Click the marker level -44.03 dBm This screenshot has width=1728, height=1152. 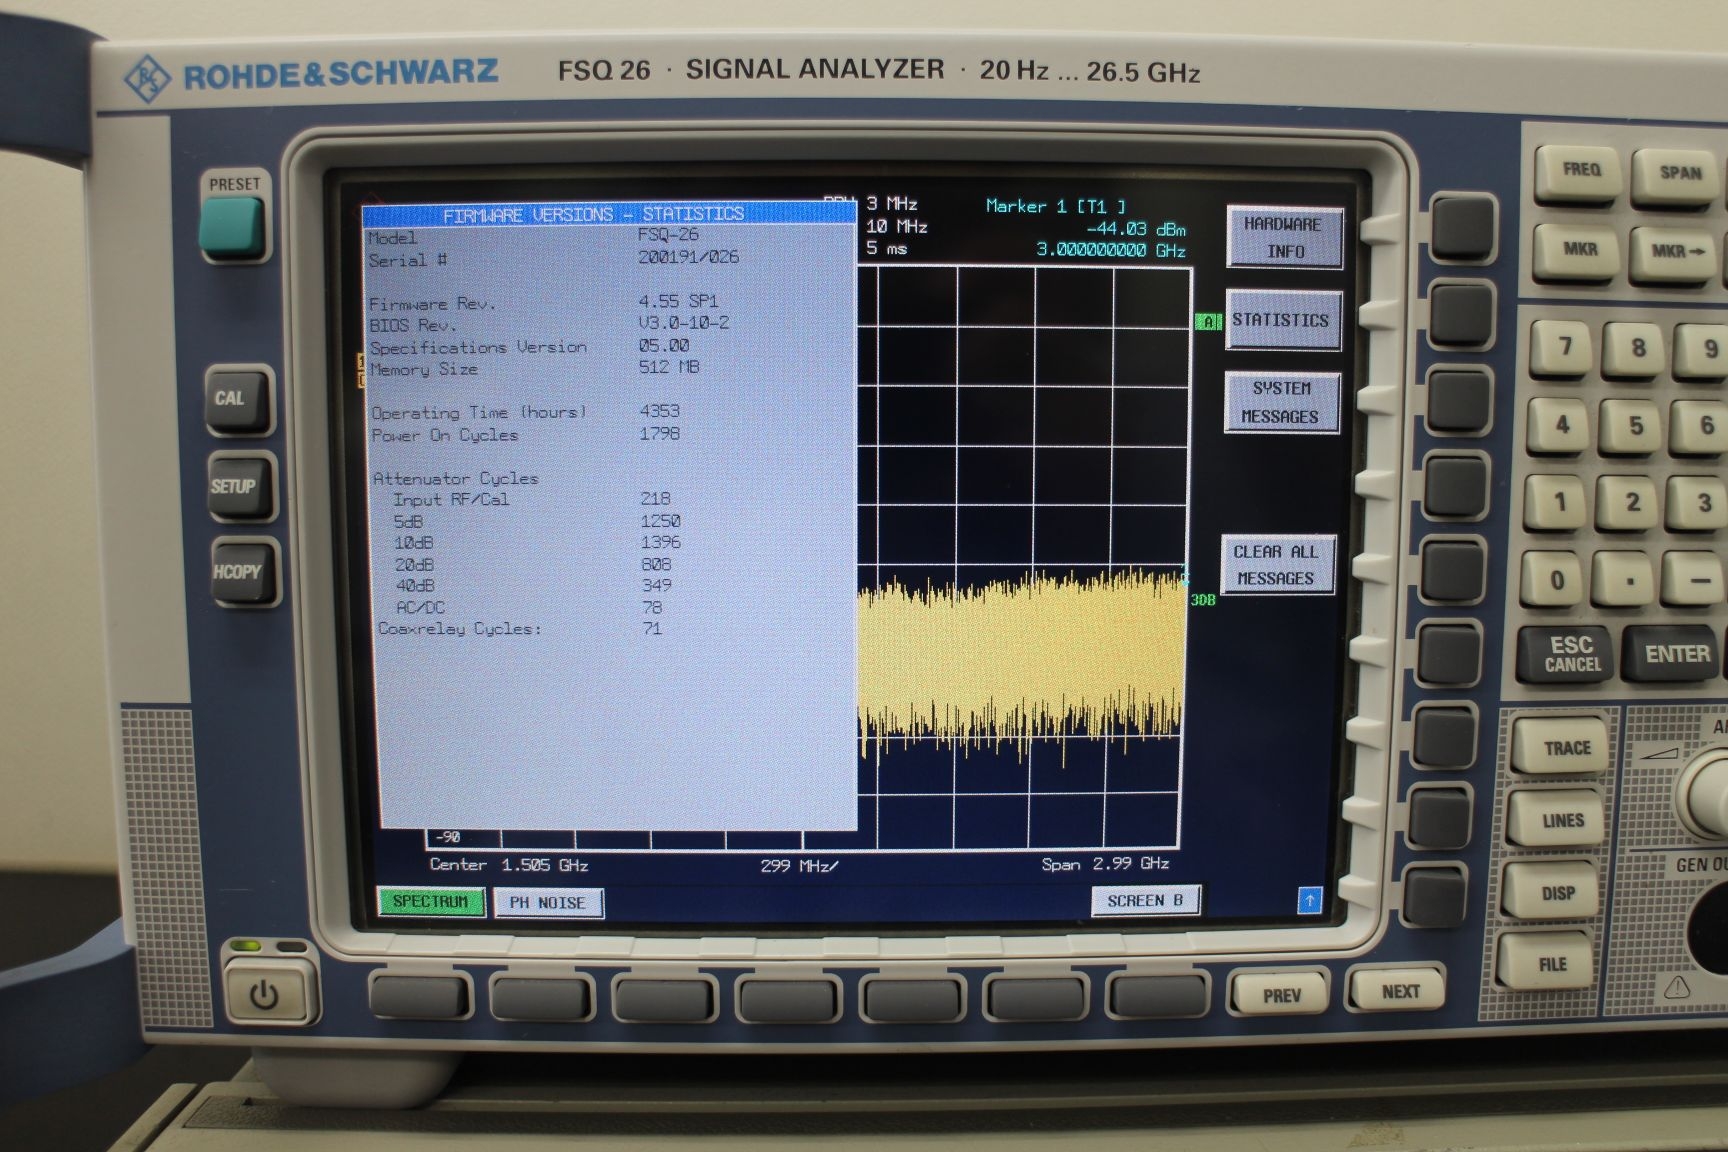pos(1136,229)
